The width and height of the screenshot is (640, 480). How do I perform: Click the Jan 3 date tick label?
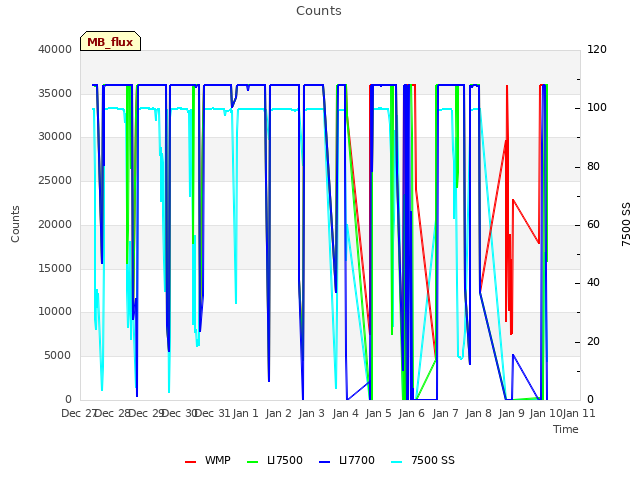[x=312, y=413]
